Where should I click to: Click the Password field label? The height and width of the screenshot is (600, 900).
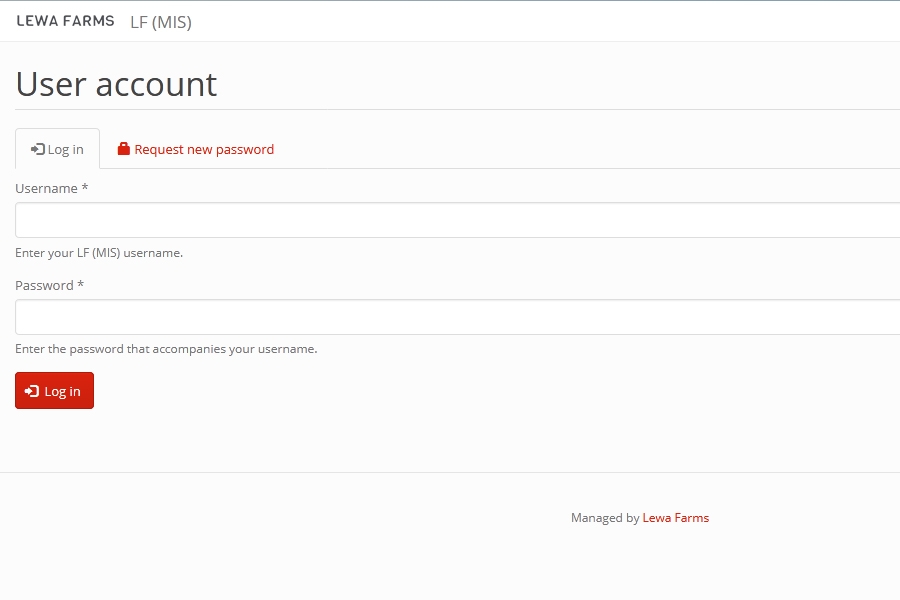pyautogui.click(x=44, y=285)
